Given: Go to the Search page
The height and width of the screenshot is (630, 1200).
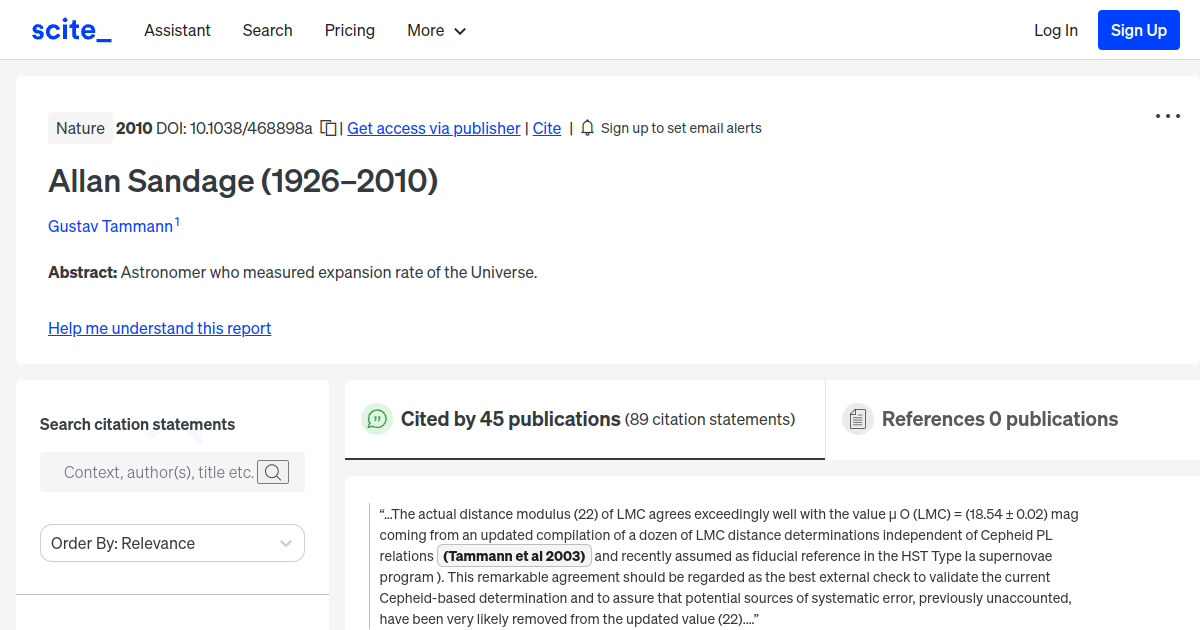Looking at the screenshot, I should coord(267,30).
